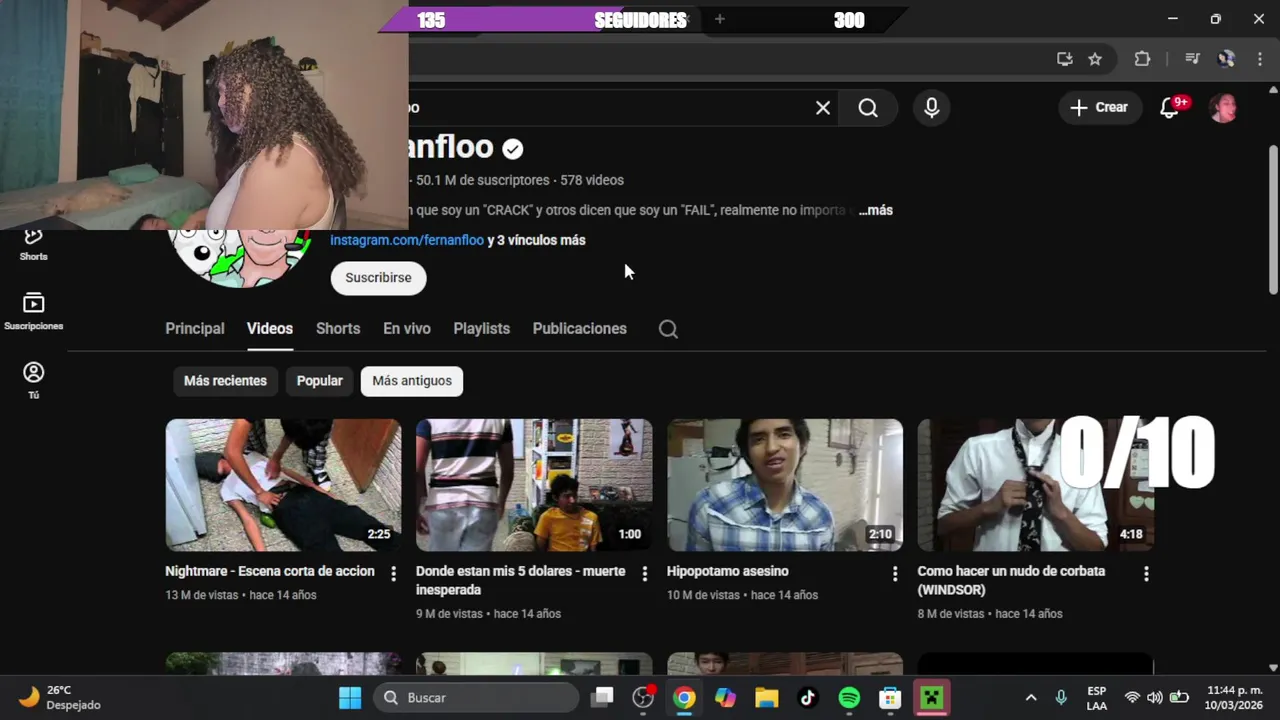Play the Hipopotamo asesino thumbnail
Image resolution: width=1280 pixels, height=720 pixels.
coord(785,485)
